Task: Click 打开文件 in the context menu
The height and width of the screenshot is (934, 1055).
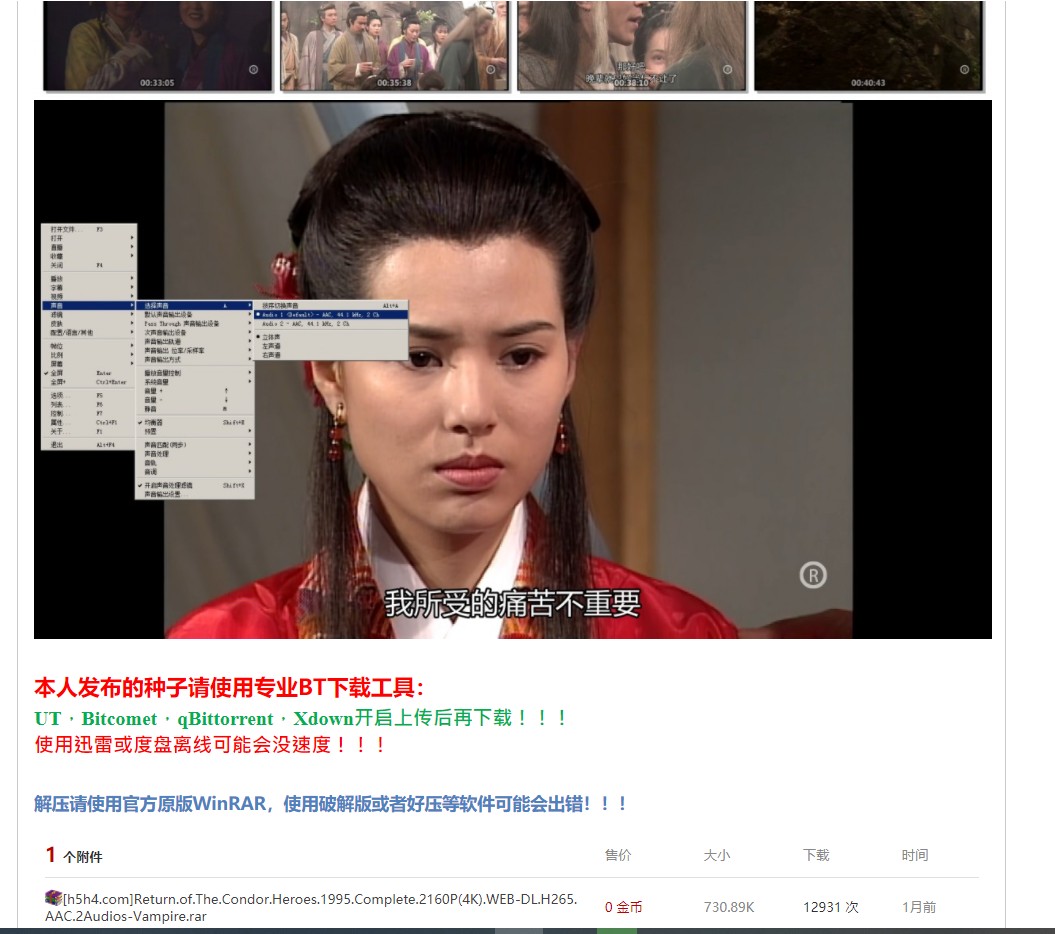Action: point(65,229)
